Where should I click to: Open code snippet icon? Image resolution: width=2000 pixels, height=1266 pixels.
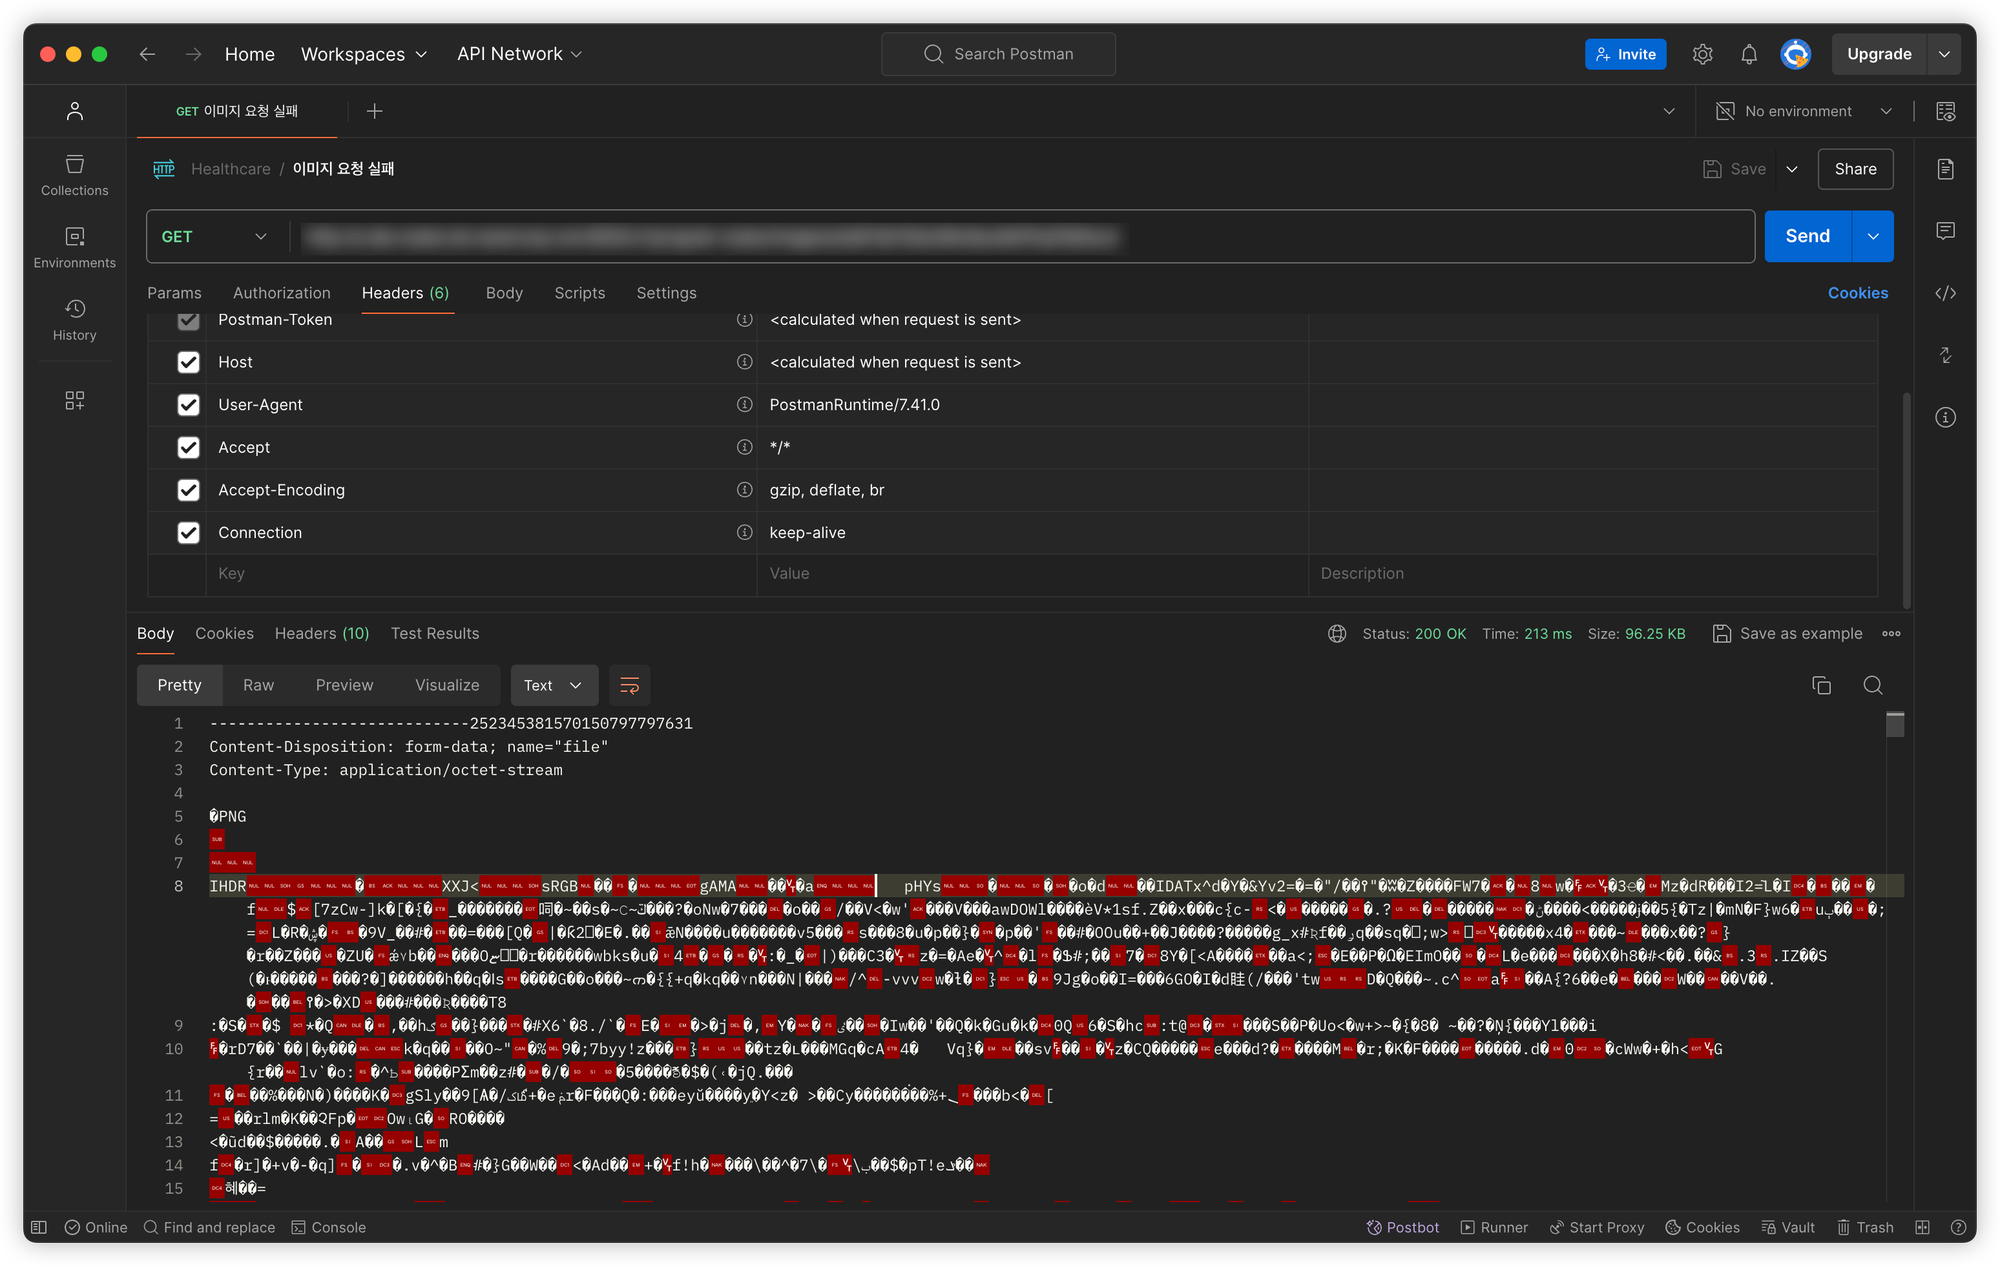(1945, 293)
